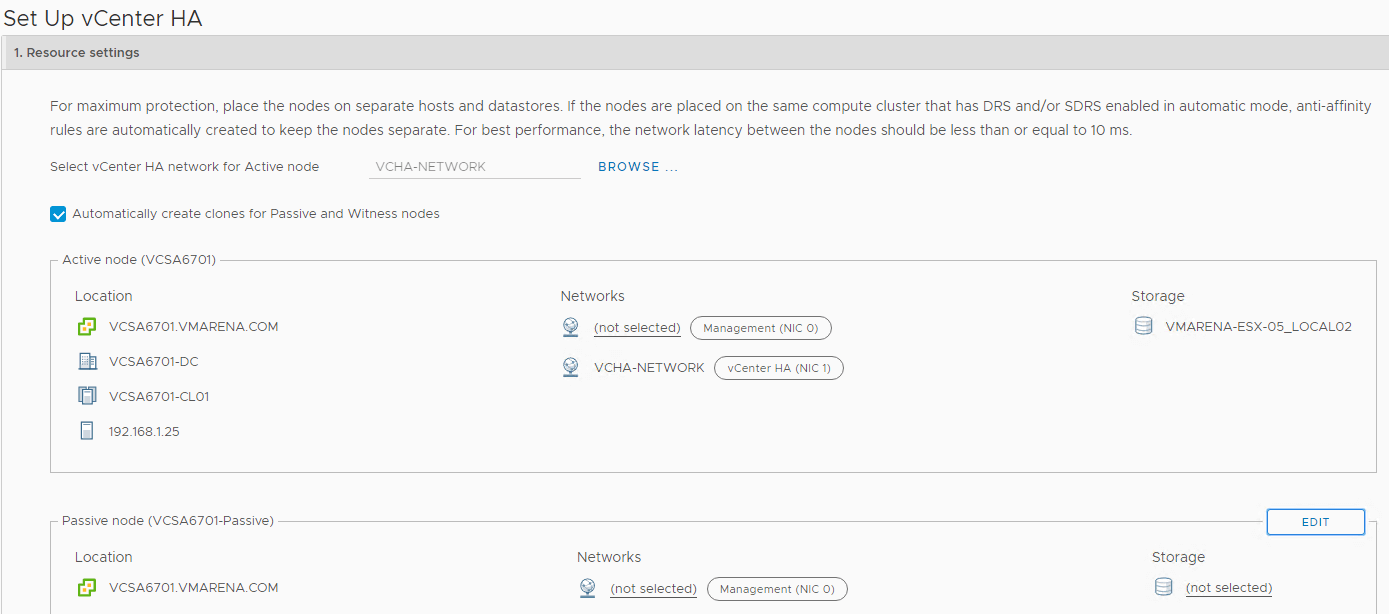1389x614 pixels.
Task: Click the vCenter HA (NIC 1) badge
Action: coord(779,368)
